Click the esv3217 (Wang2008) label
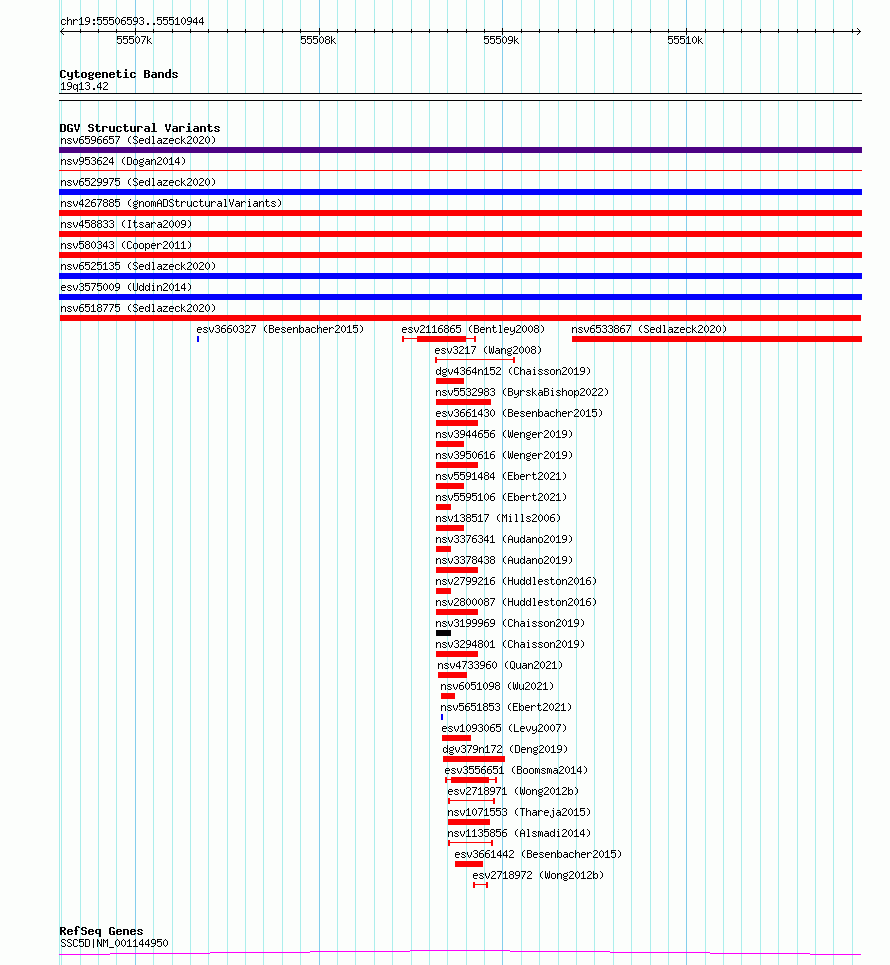This screenshot has height=965, width=890. [488, 350]
